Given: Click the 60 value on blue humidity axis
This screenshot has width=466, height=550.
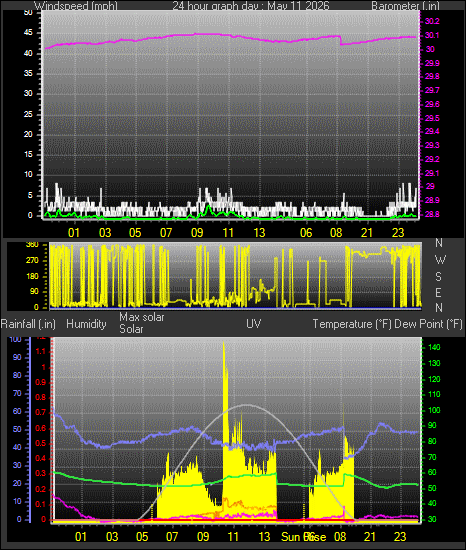Looking at the screenshot, I should (17, 411).
